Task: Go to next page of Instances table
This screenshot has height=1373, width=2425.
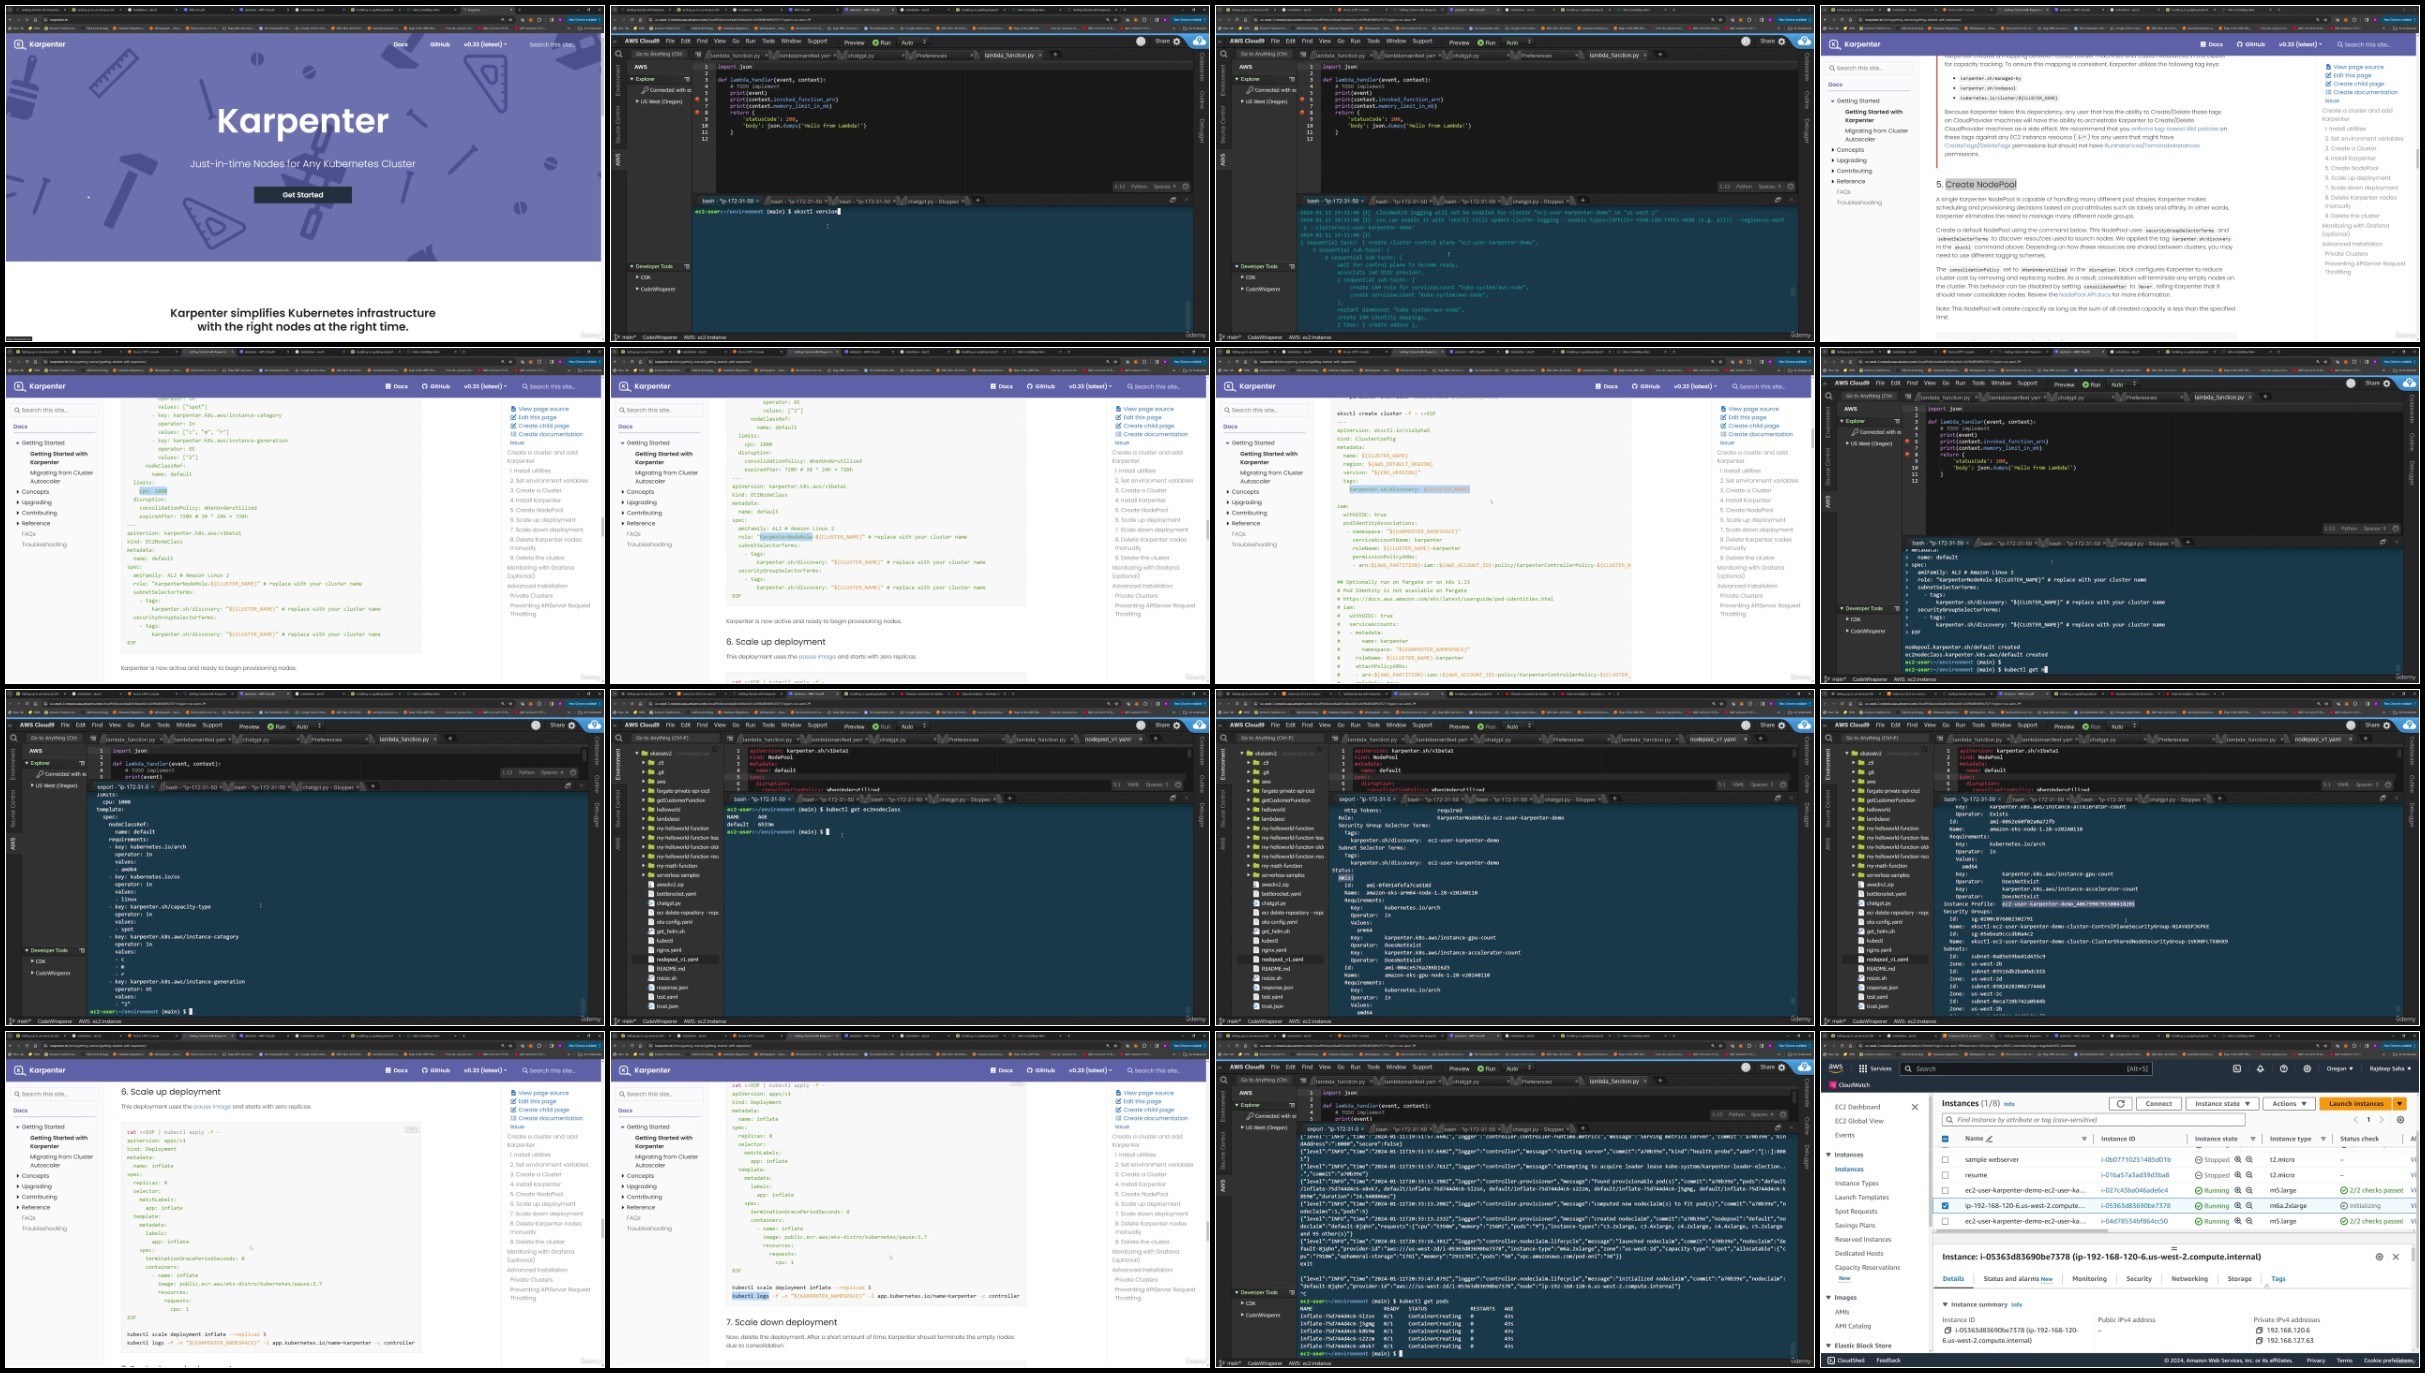Action: click(x=2381, y=1120)
